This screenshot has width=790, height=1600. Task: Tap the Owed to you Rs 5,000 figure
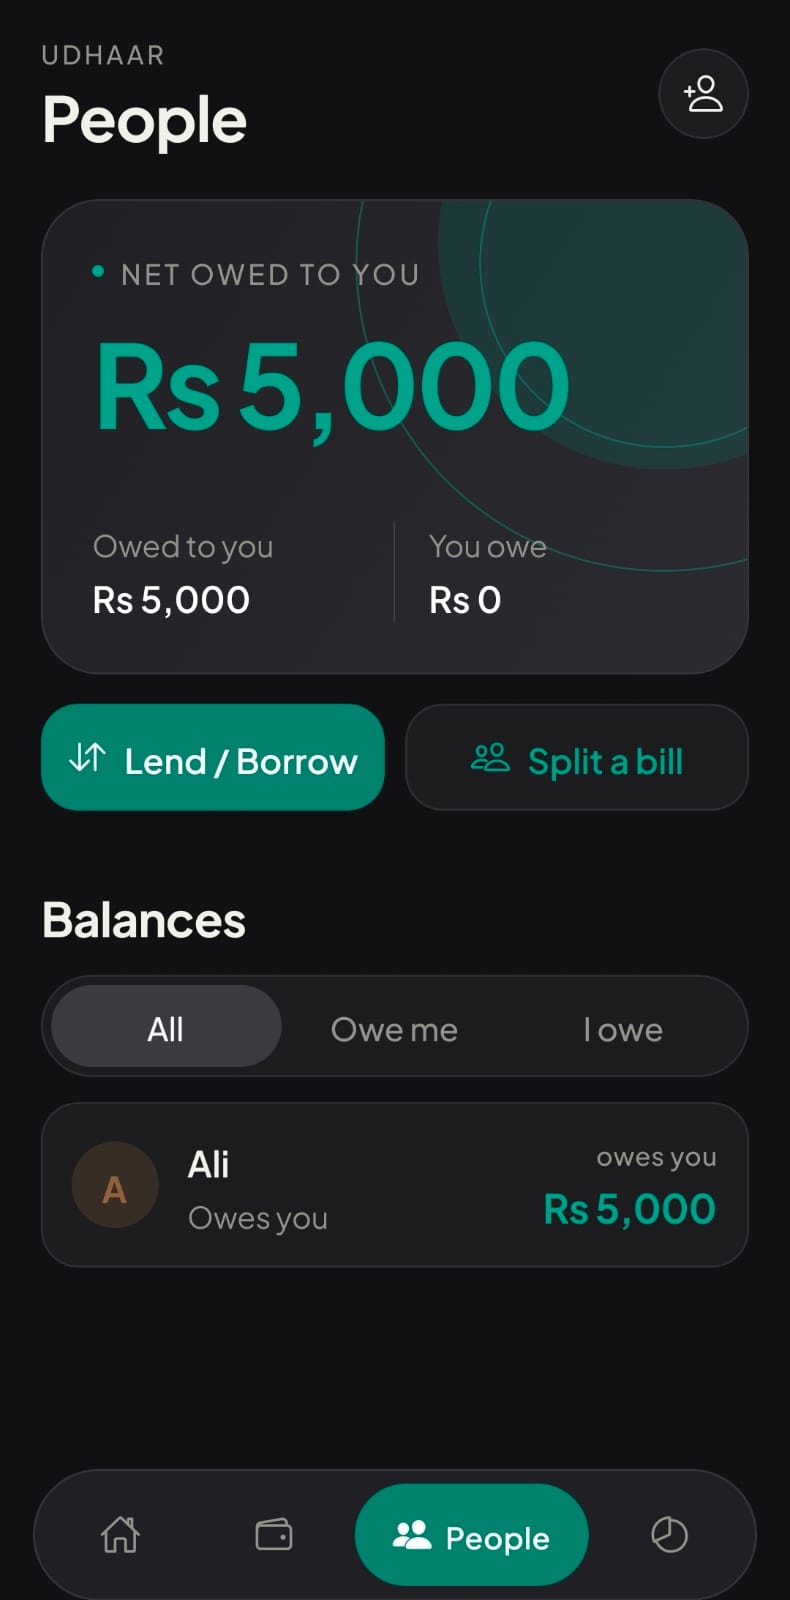(x=171, y=600)
